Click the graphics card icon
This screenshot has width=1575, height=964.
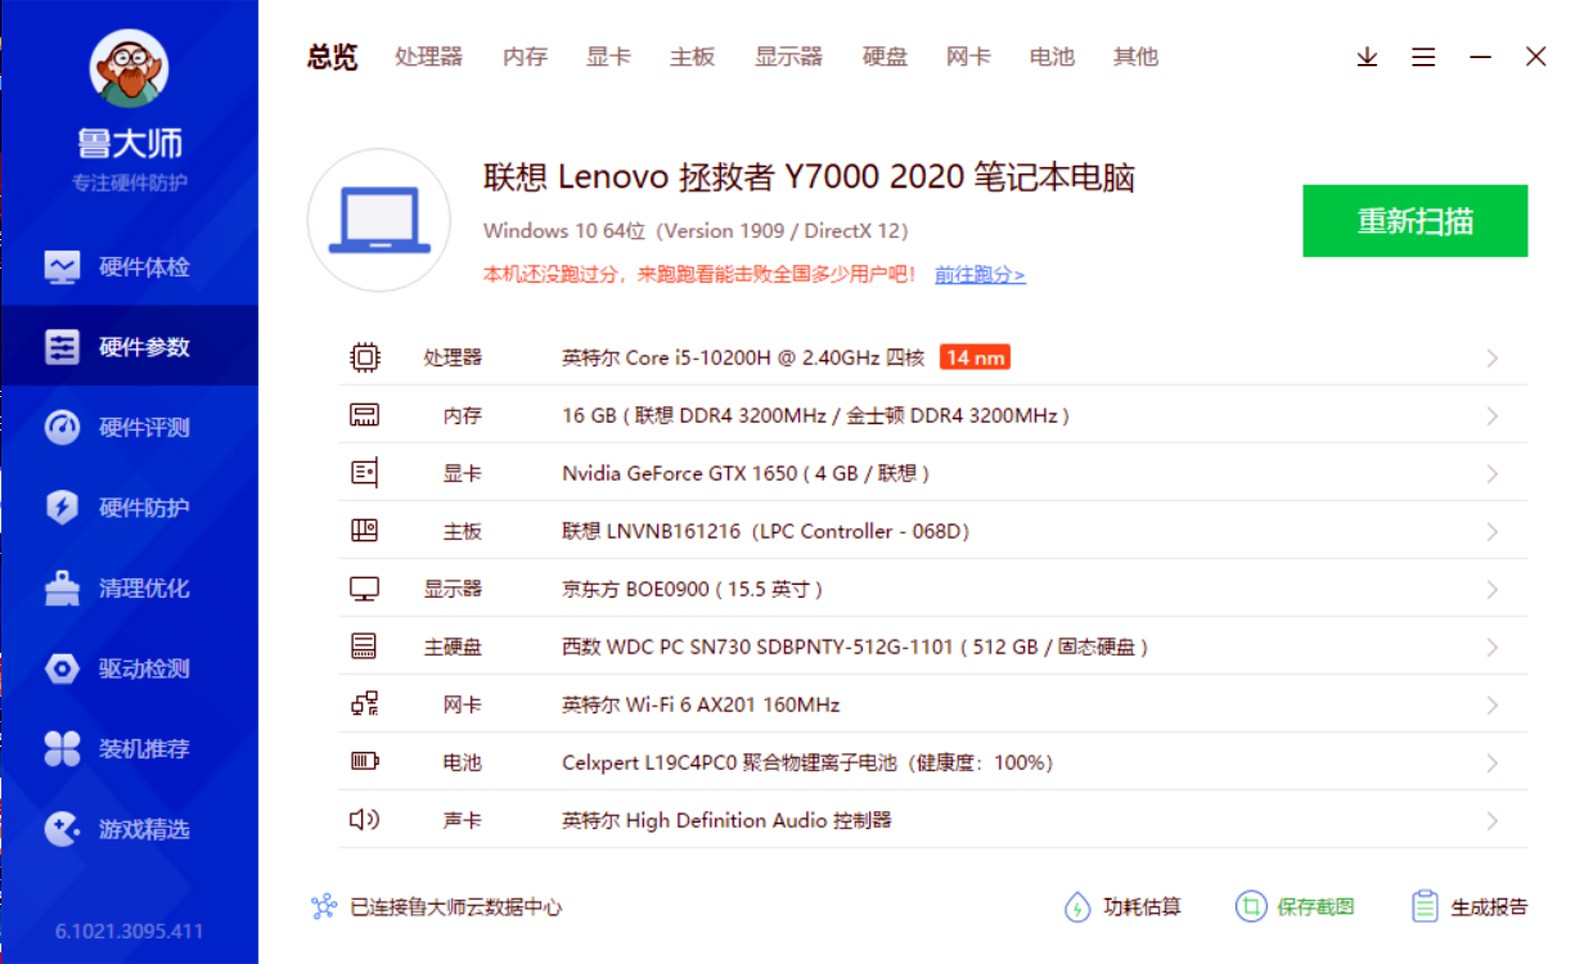(x=364, y=473)
